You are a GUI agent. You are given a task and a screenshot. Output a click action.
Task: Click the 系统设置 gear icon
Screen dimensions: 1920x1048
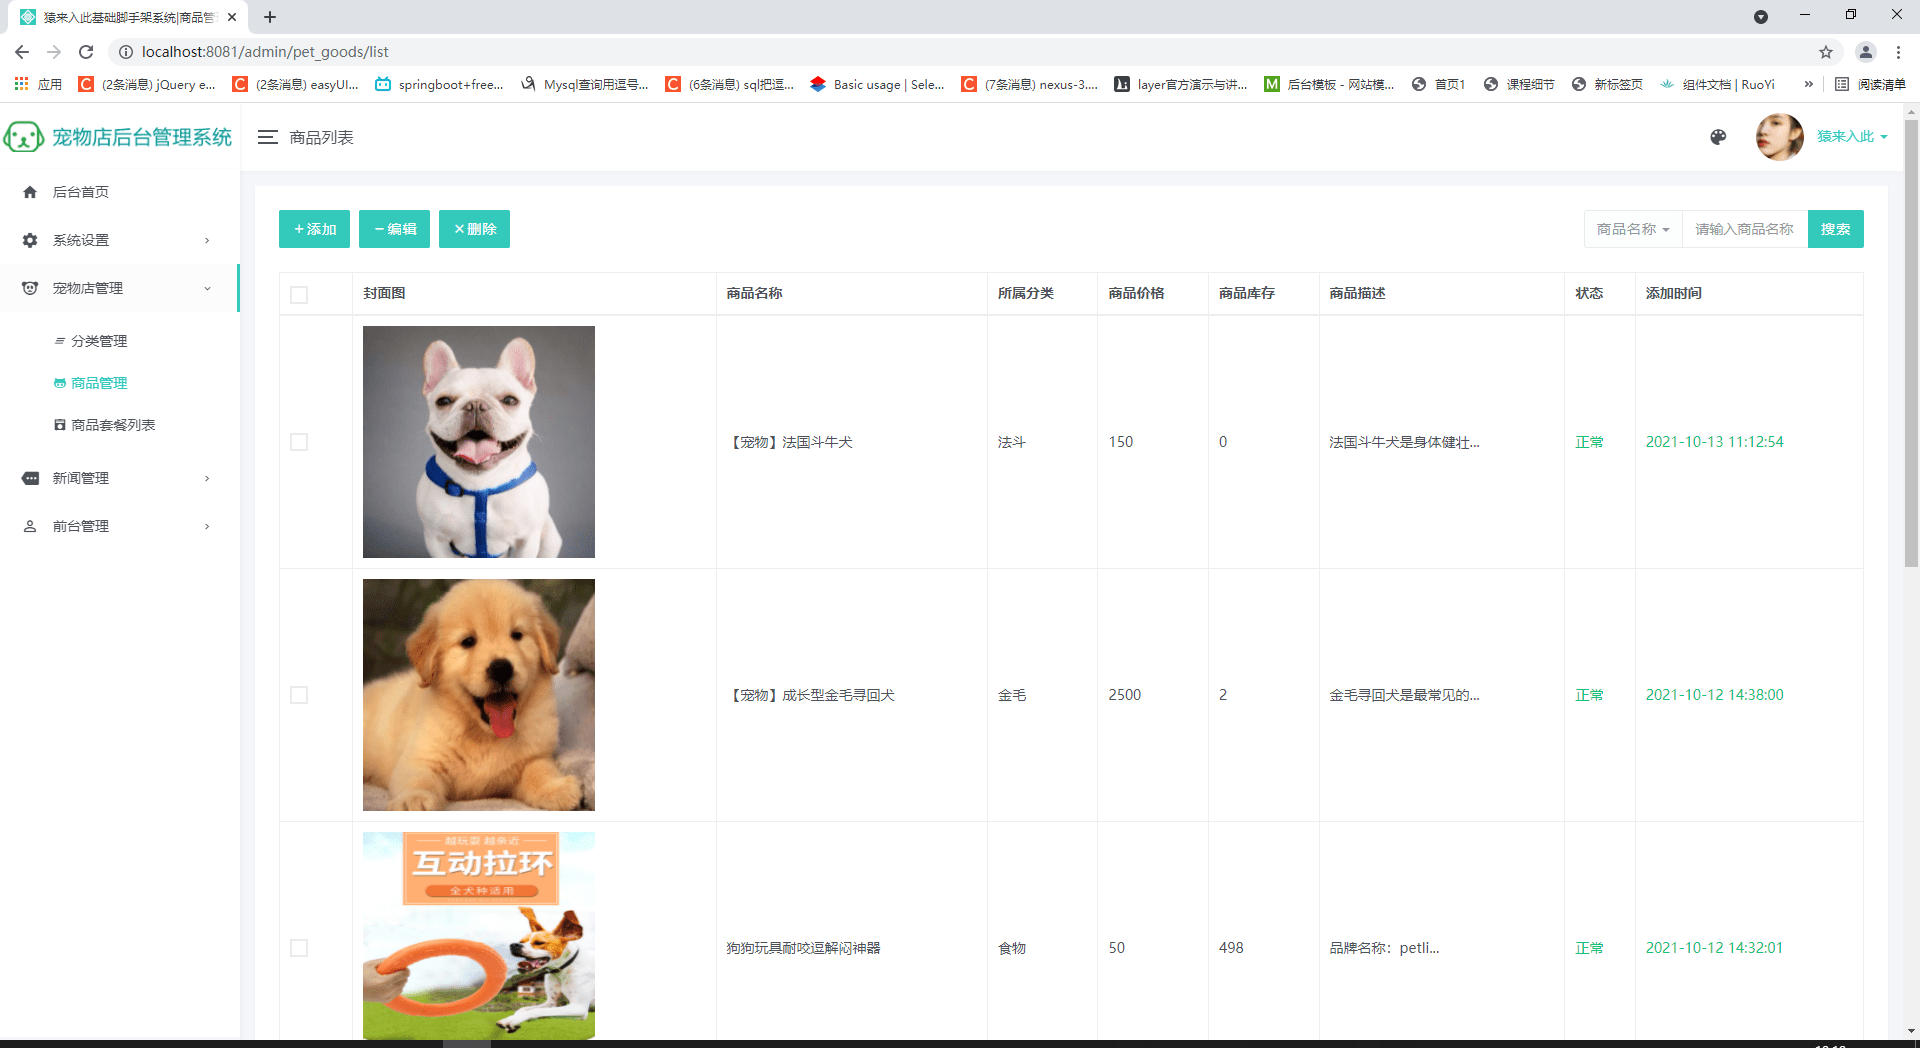pos(30,240)
